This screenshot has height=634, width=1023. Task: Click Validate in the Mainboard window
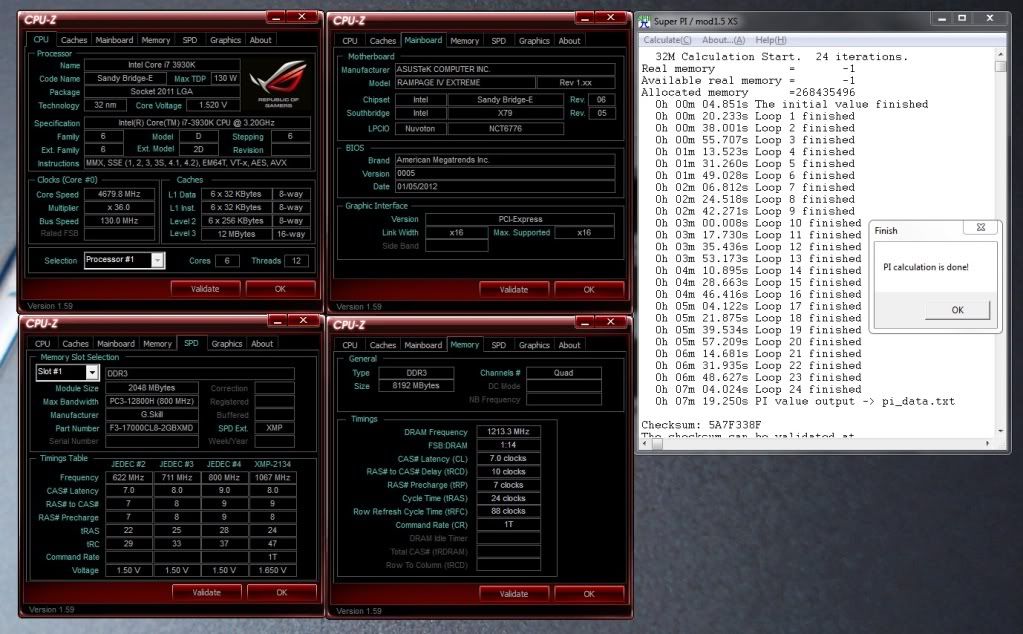(513, 289)
